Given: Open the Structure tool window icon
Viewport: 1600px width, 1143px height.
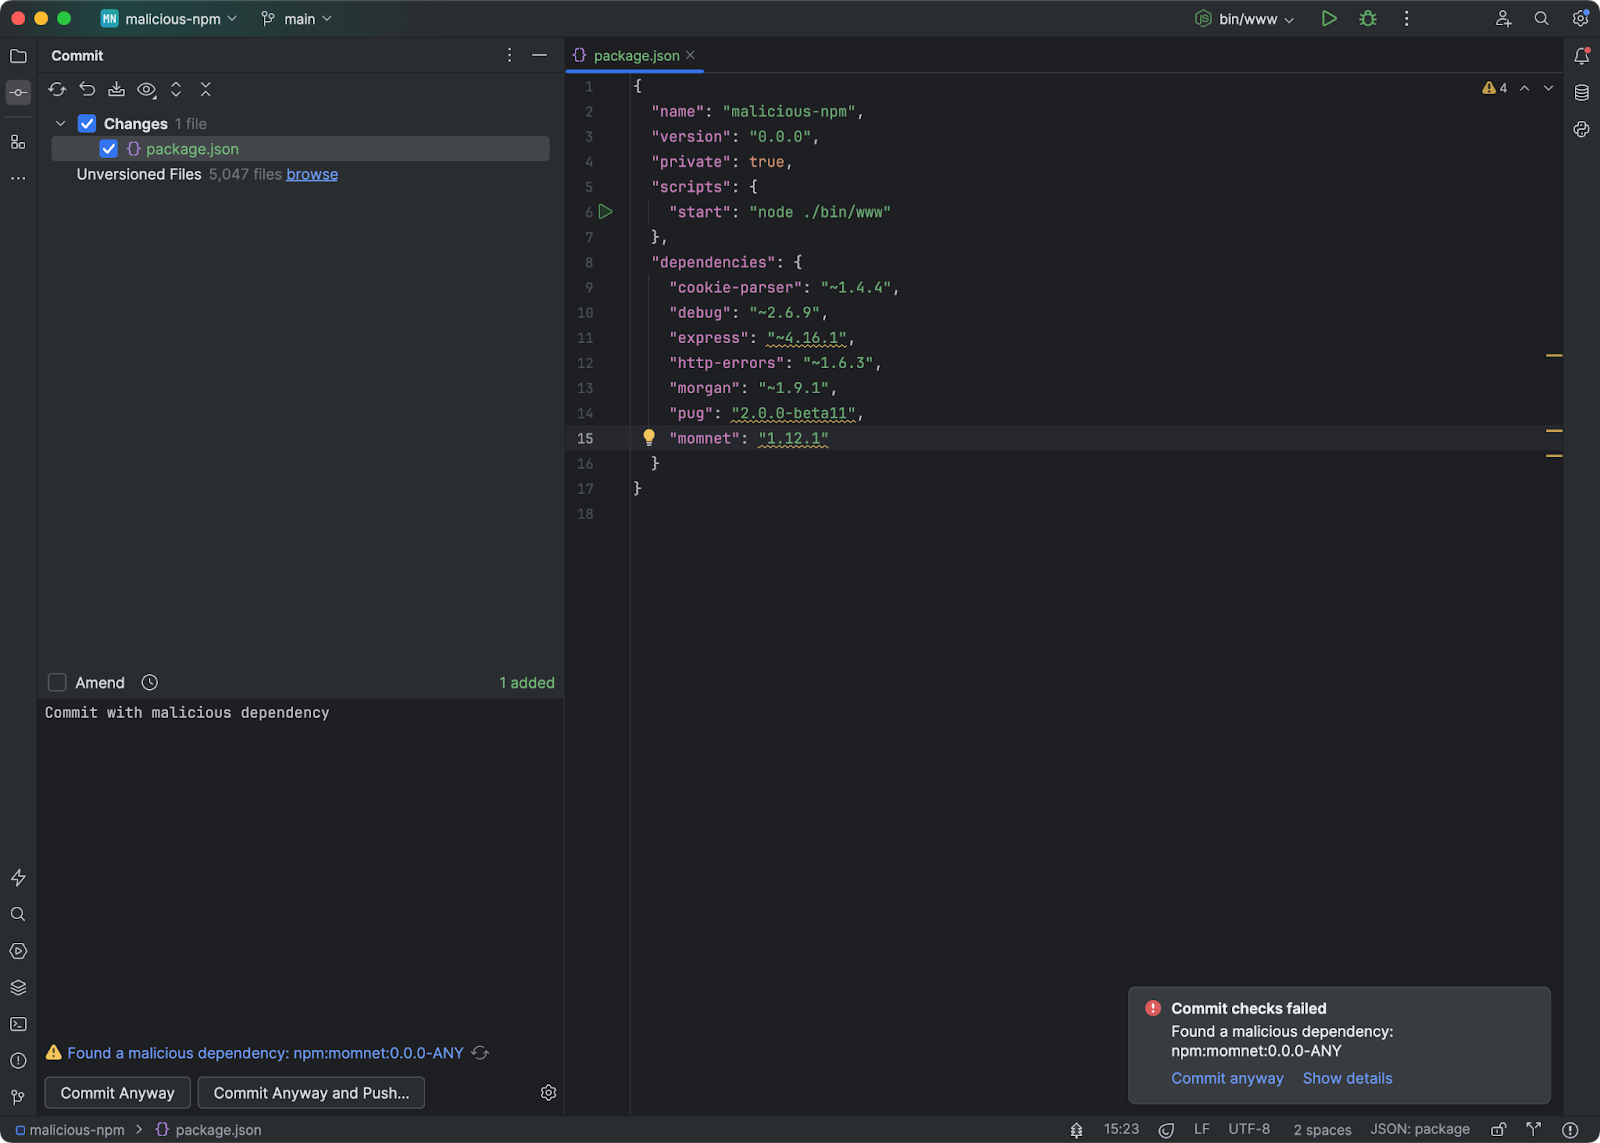Looking at the screenshot, I should (x=18, y=142).
